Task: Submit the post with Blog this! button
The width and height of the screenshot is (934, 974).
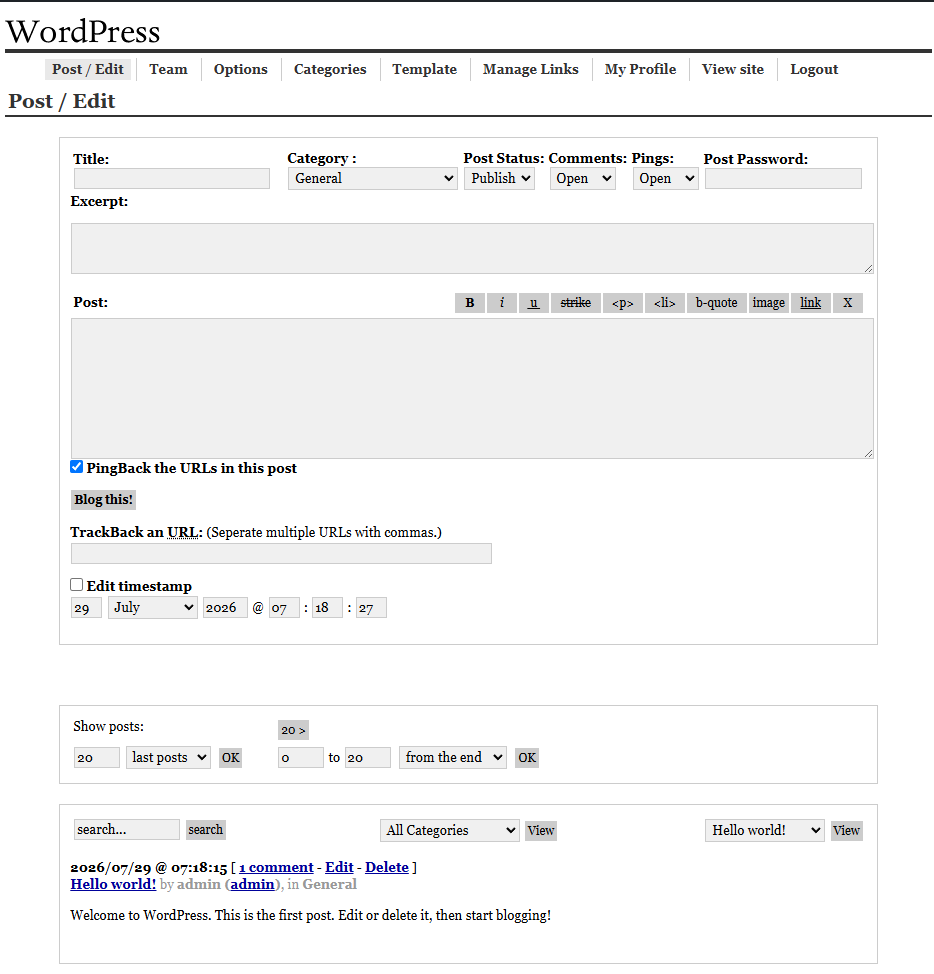Action: click(103, 499)
